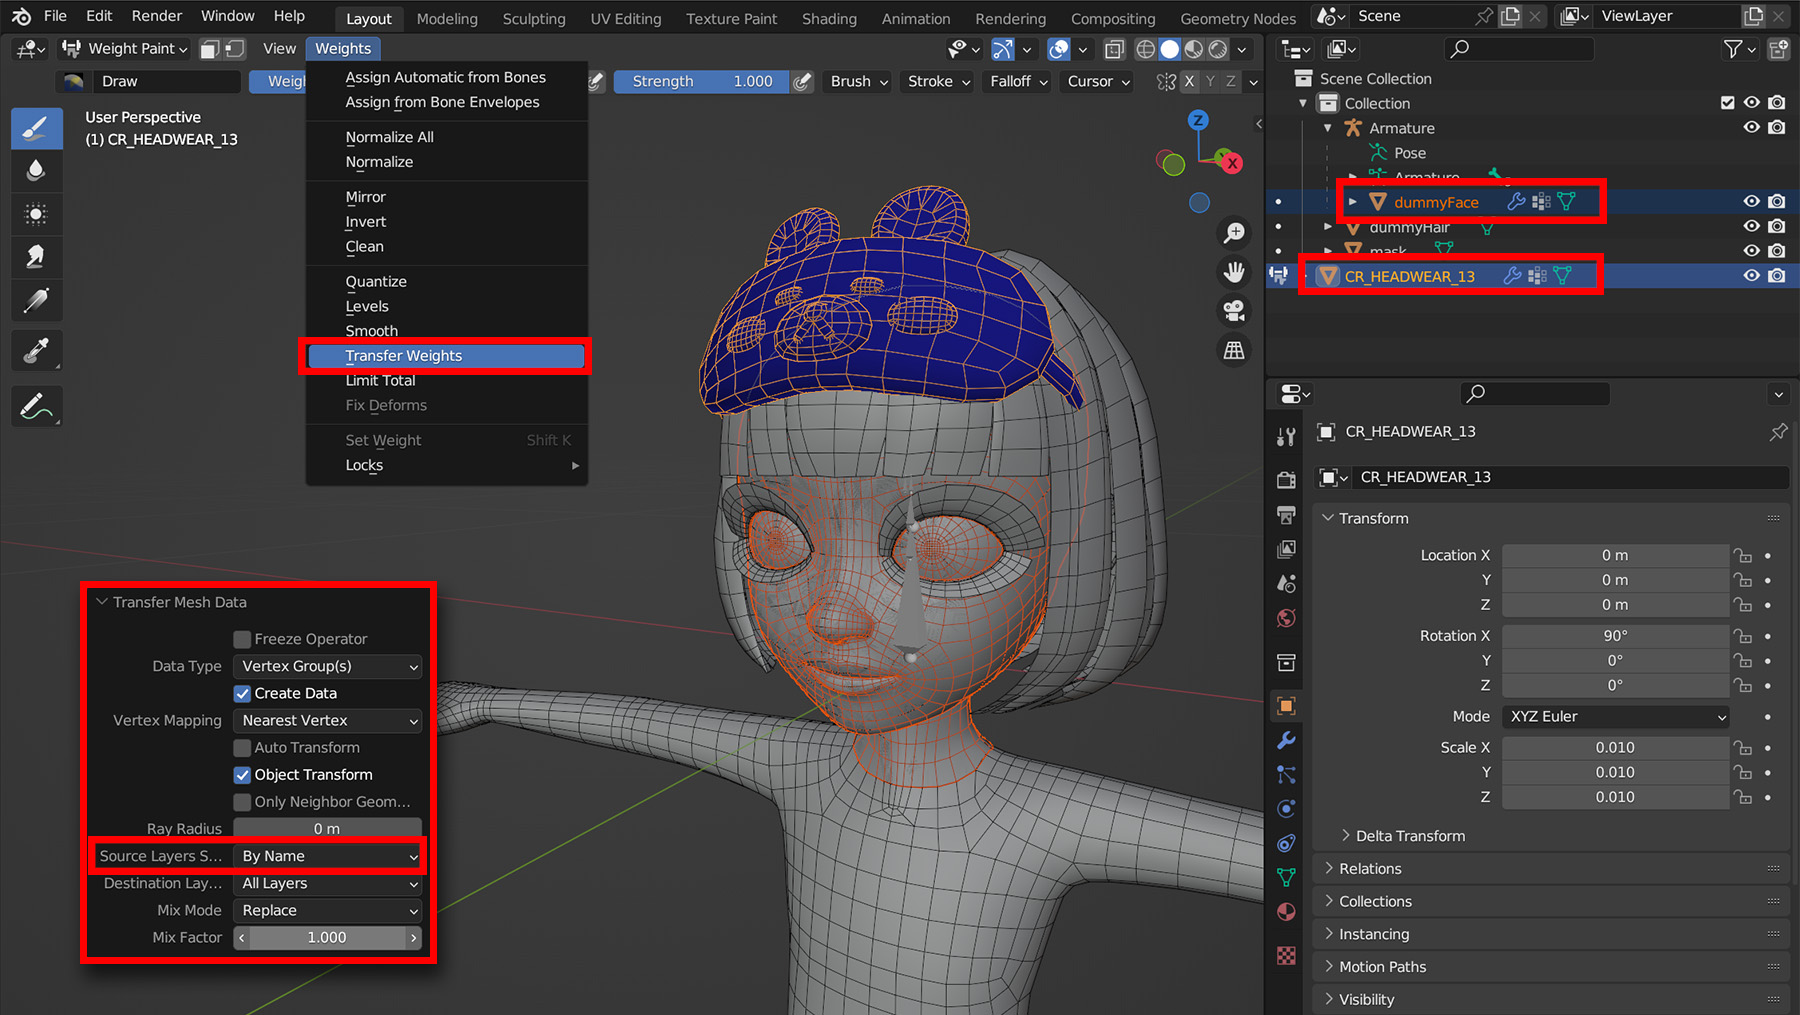Switch to the Sculpting workspace tab

pos(533,18)
